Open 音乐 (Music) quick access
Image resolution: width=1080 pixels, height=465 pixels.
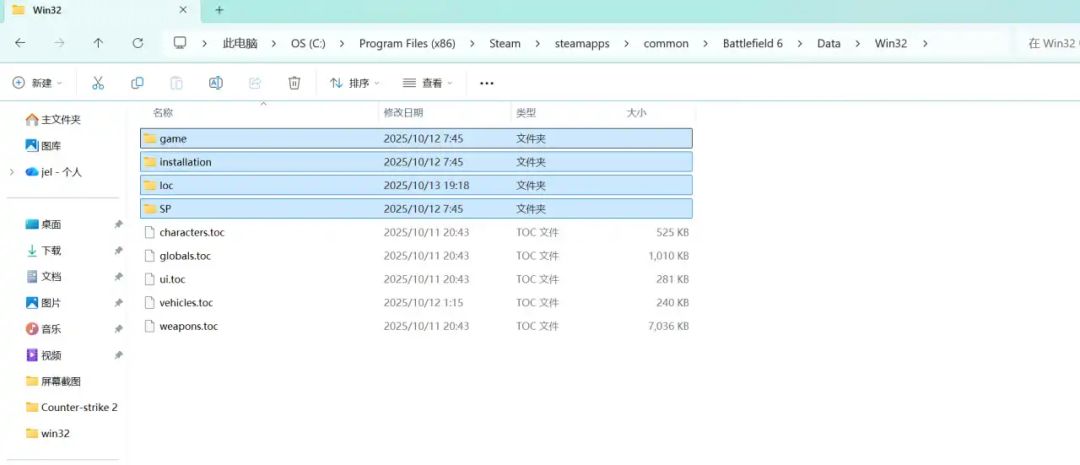coord(43,329)
